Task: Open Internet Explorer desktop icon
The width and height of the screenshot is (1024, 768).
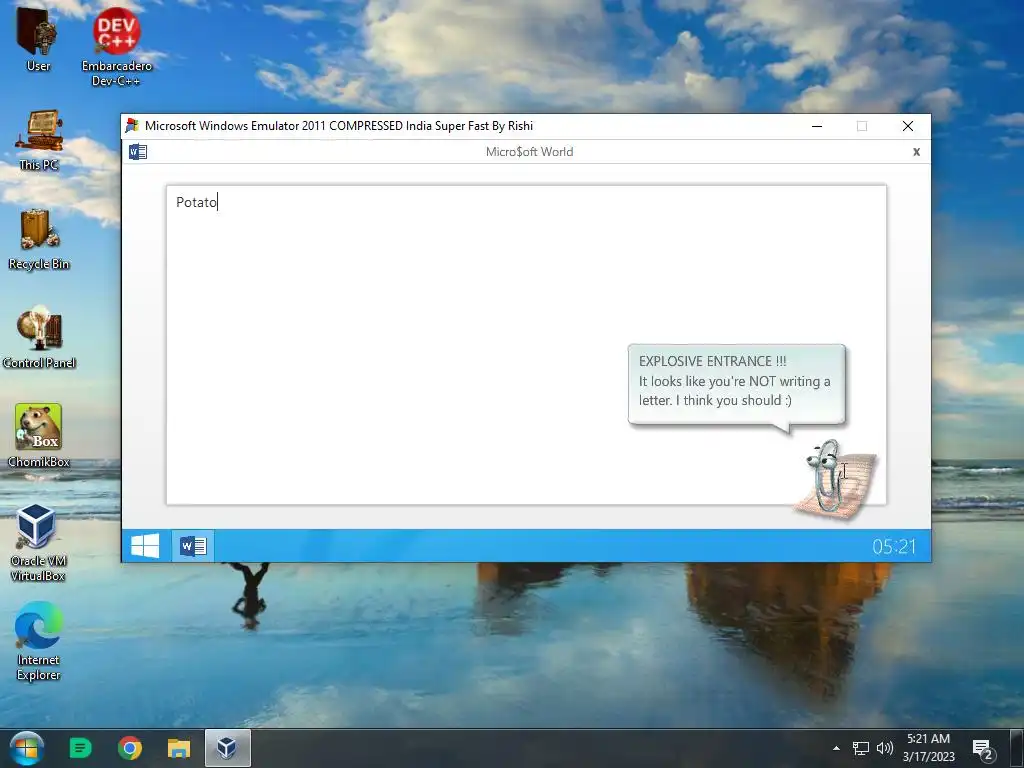Action: 39,641
